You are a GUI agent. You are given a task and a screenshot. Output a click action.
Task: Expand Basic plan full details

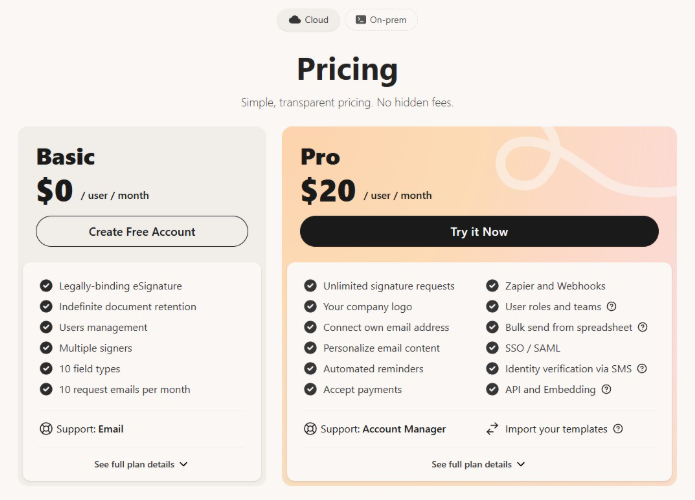coord(141,464)
